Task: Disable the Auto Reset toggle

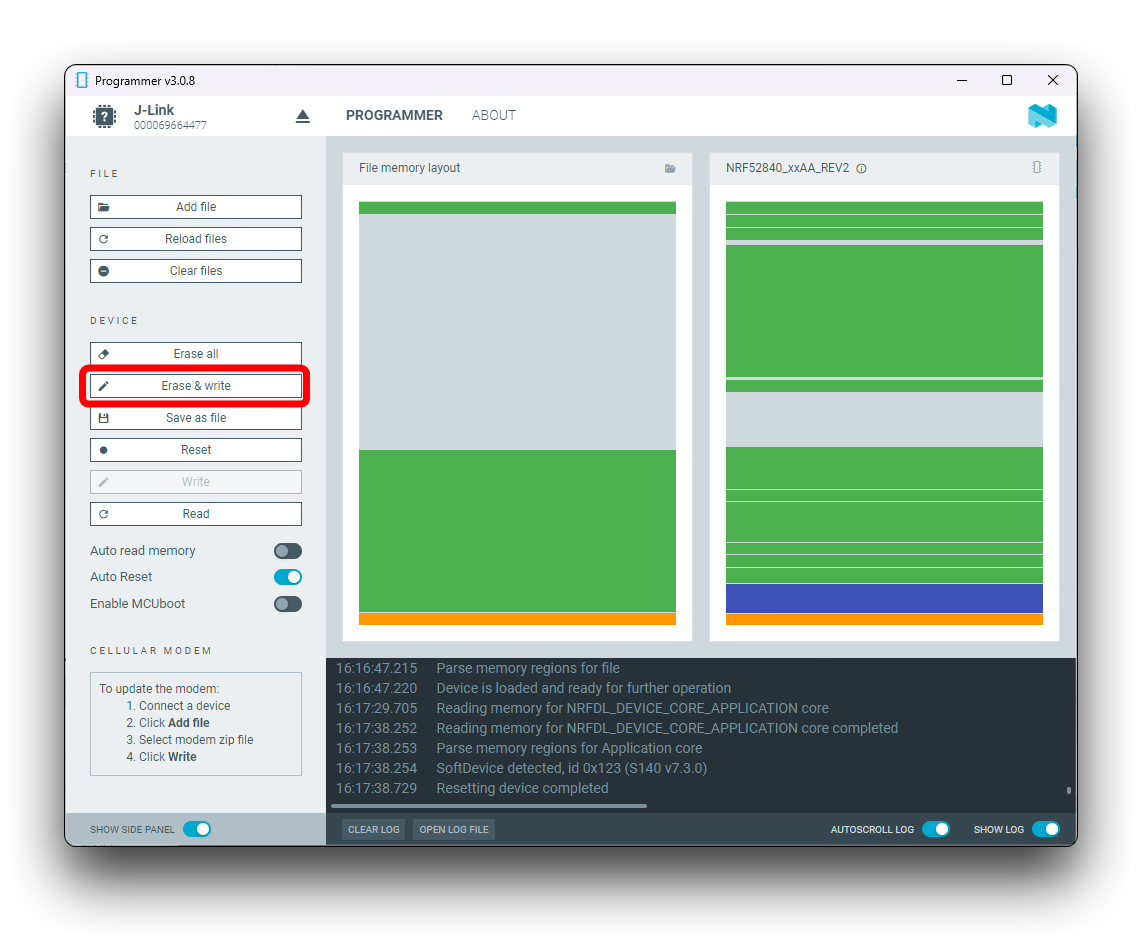Action: click(x=288, y=577)
